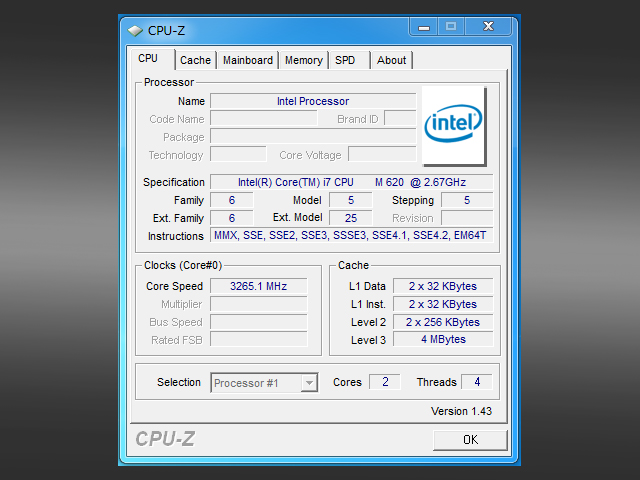Minimize the CPU-Z window
This screenshot has height=480, width=640.
(x=424, y=27)
